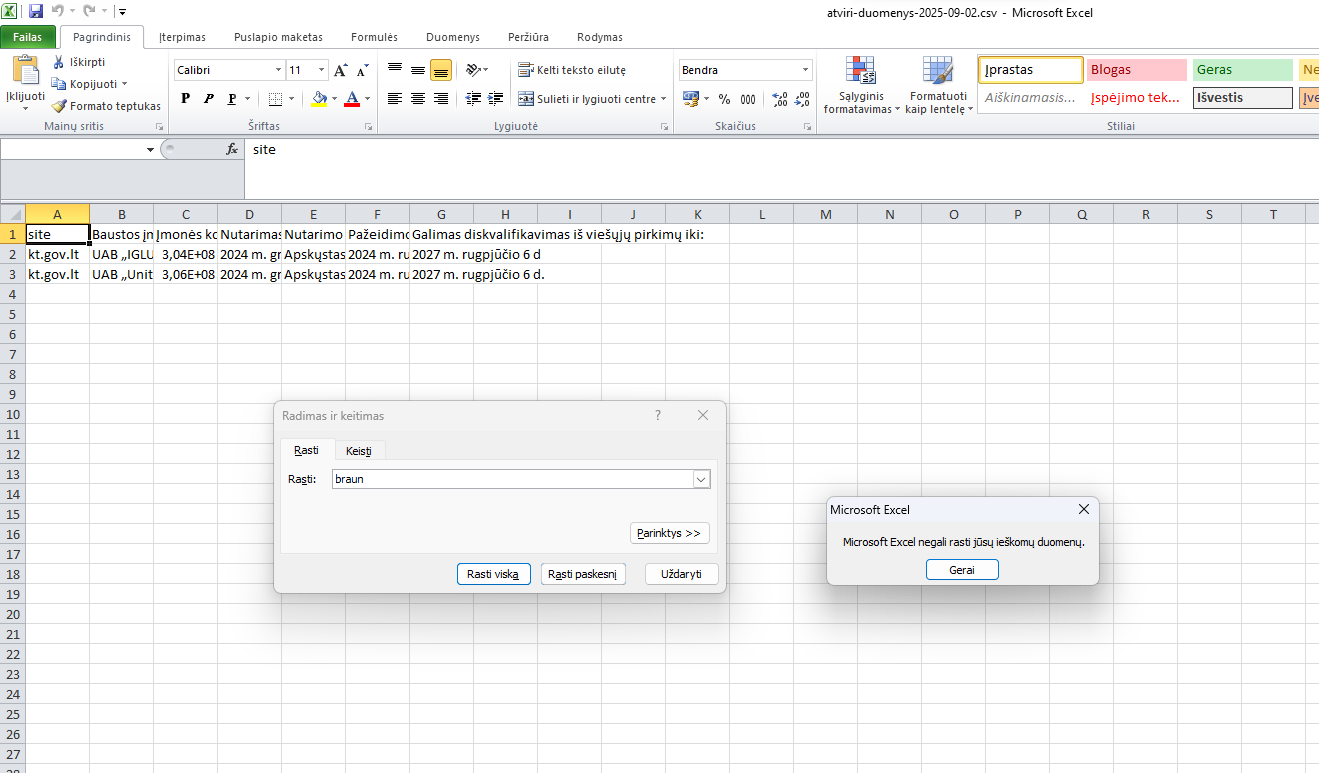Toggle bold formatting (P button)

point(185,99)
